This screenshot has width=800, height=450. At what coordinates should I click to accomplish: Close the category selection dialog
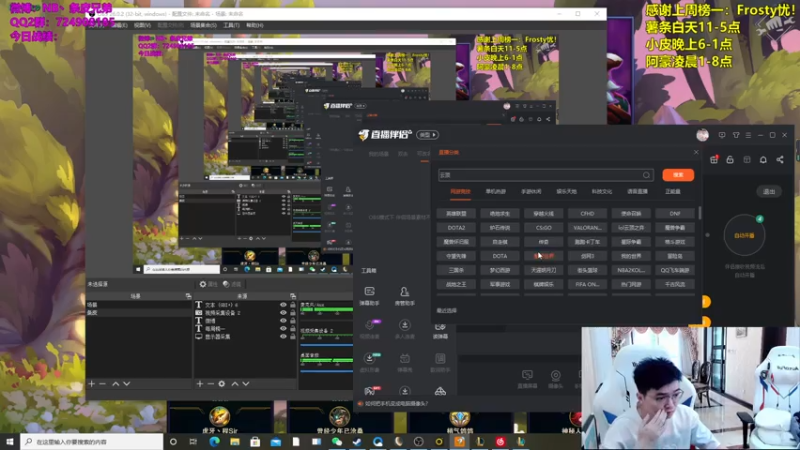pos(696,153)
